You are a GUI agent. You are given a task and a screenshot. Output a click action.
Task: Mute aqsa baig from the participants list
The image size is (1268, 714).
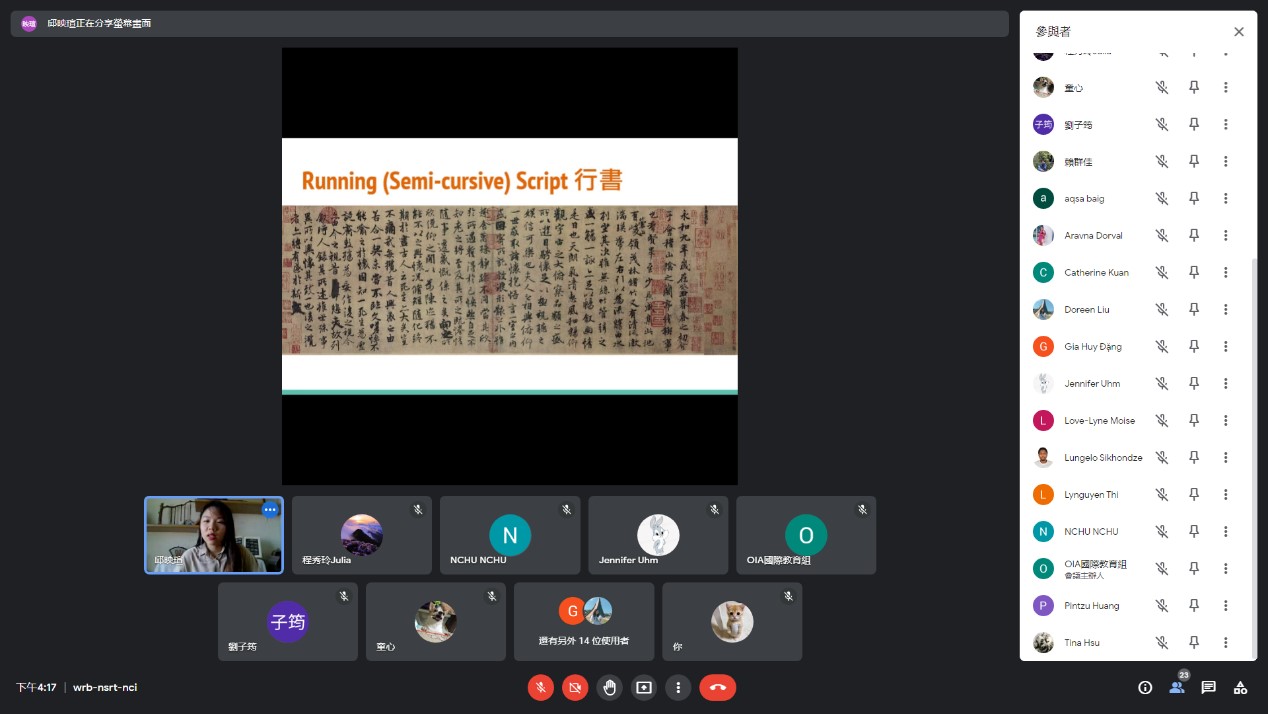pyautogui.click(x=1162, y=198)
